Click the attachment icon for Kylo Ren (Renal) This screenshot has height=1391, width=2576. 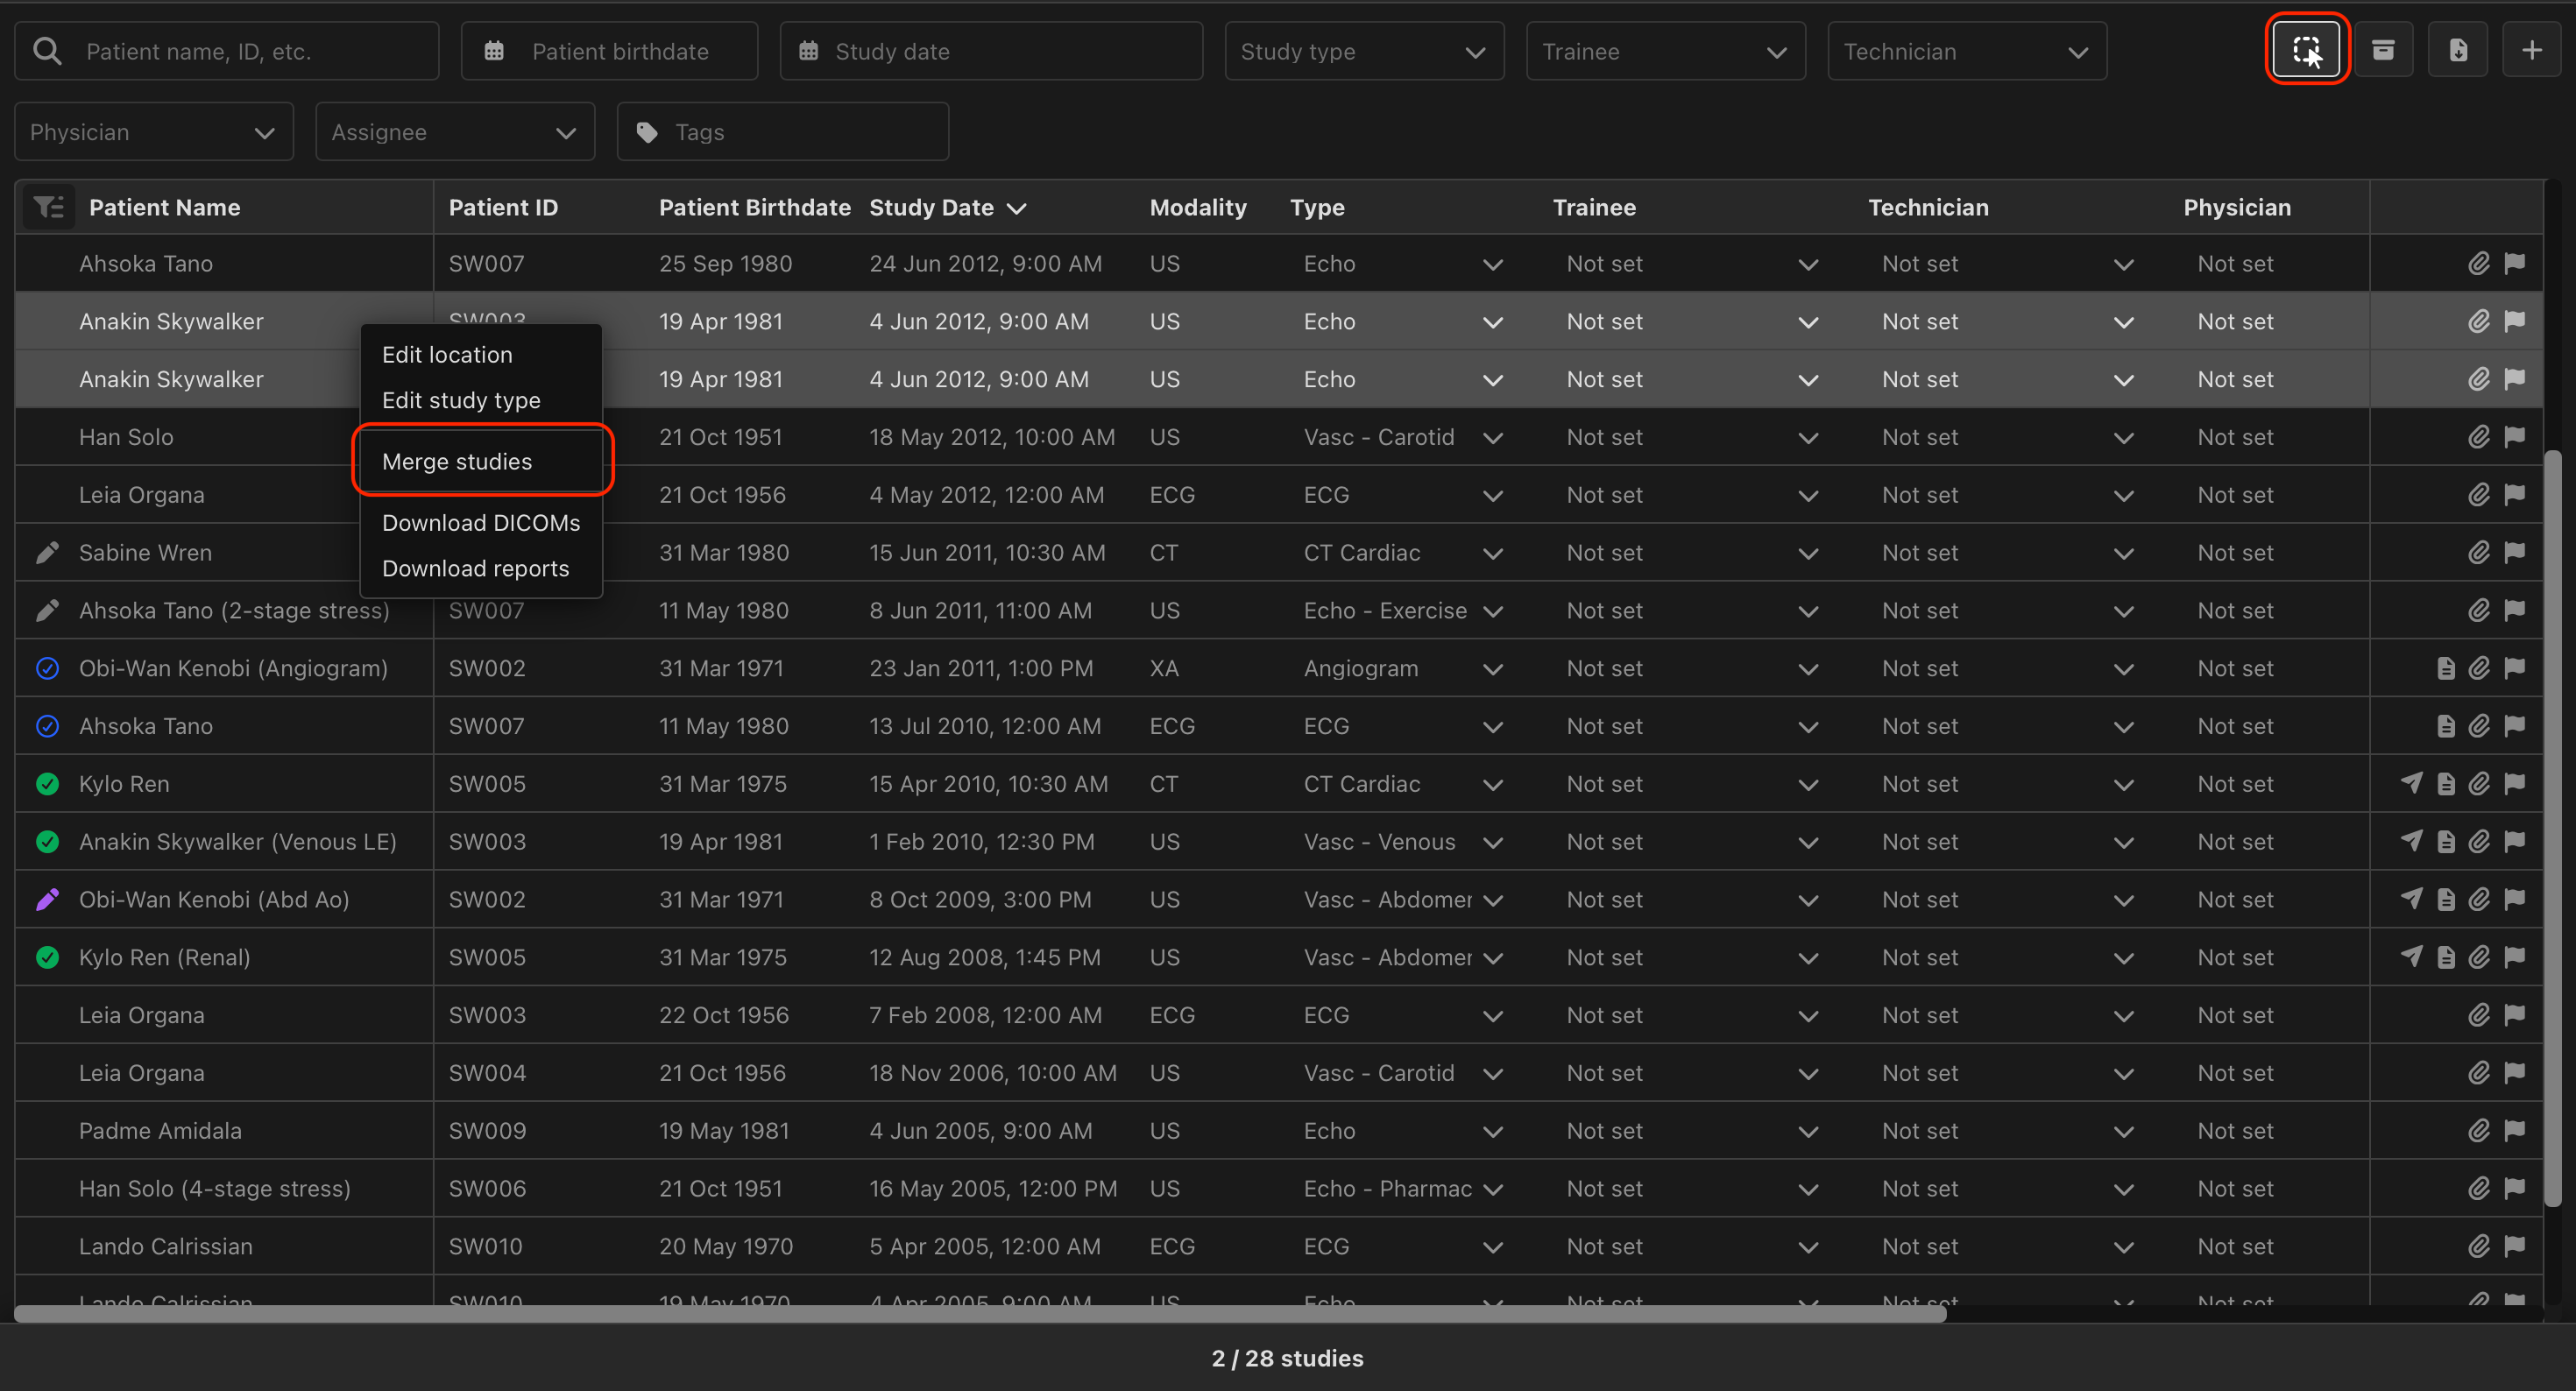click(2478, 957)
